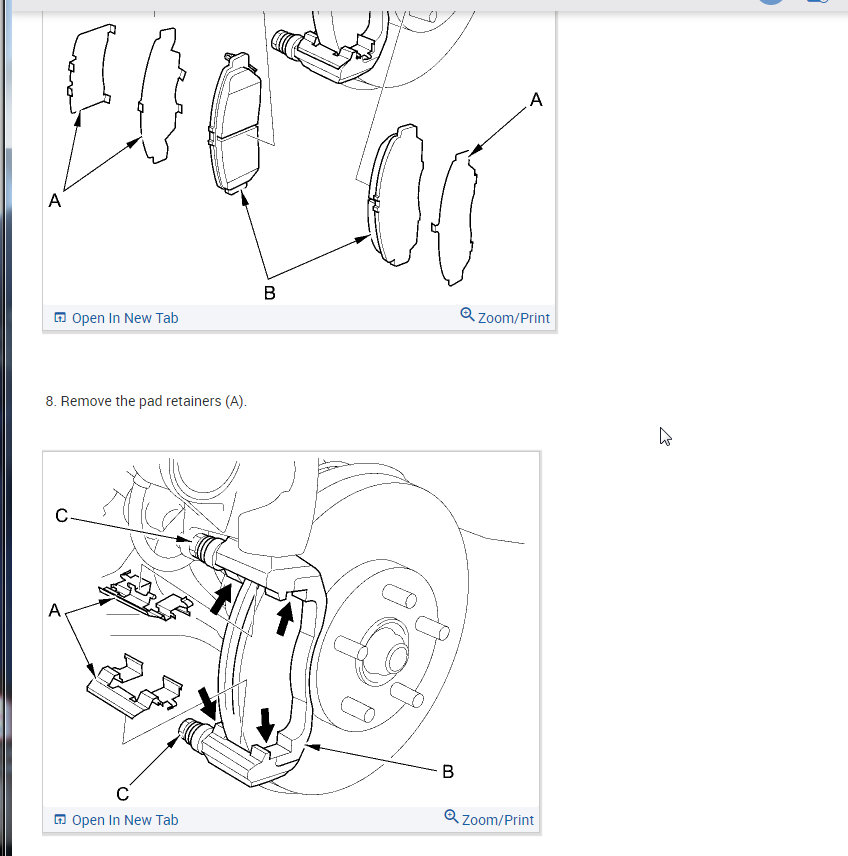848x856 pixels.
Task: Open the brake pad diagram in new tab
Action: click(x=116, y=318)
